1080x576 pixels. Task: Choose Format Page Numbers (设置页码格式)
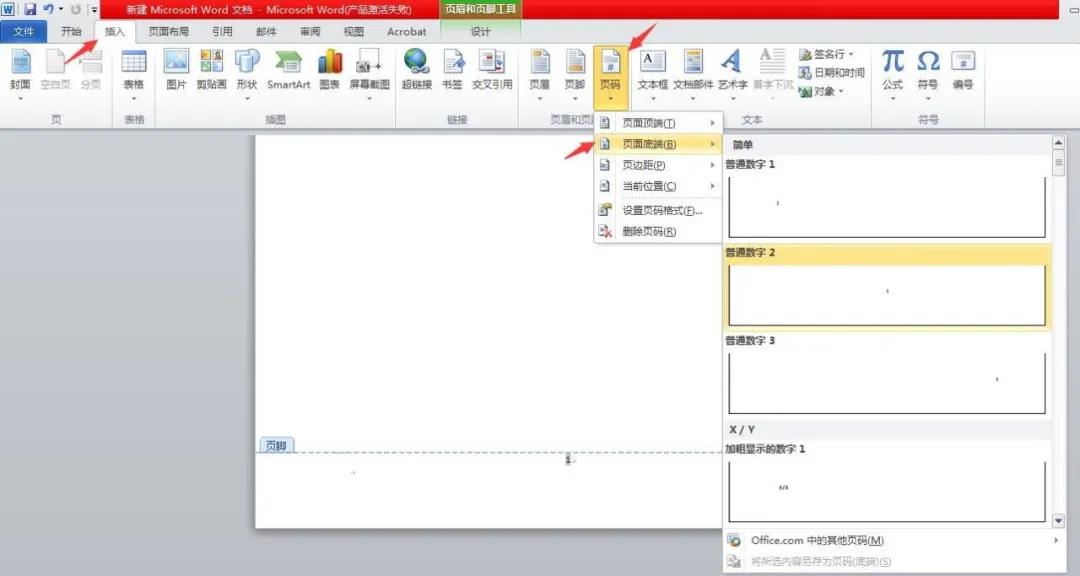pos(658,211)
